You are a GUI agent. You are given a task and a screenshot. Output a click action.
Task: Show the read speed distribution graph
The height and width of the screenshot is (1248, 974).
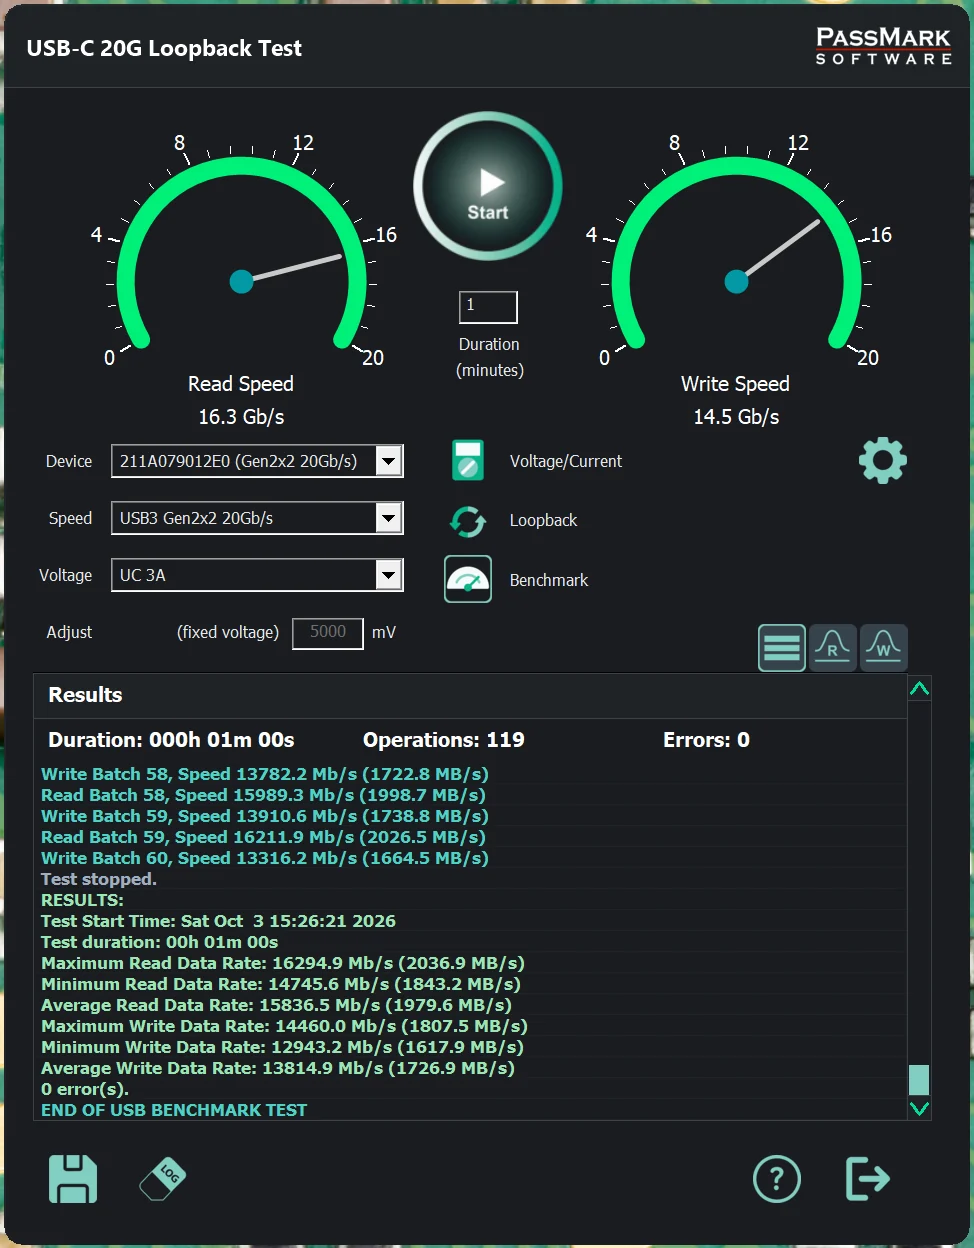[833, 647]
